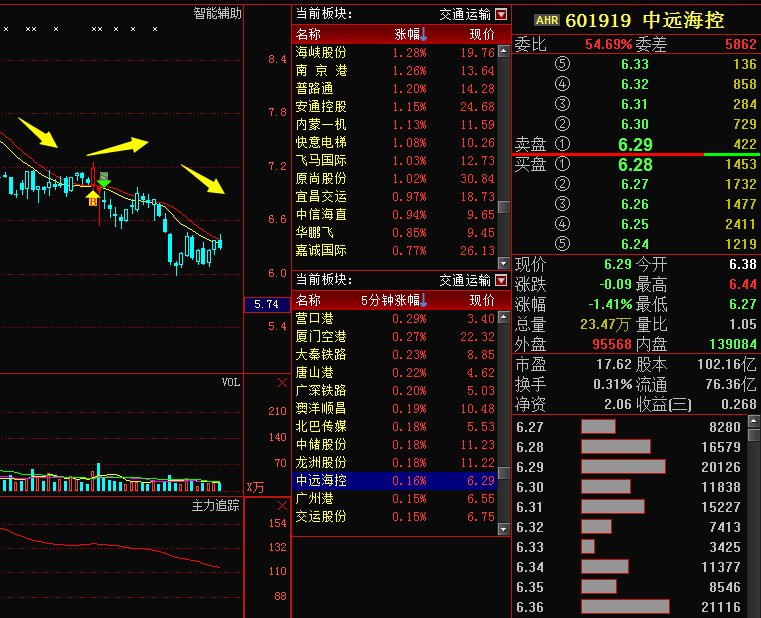Screen dimensions: 761x618
Task: Select 厦门空港 row
Action: click(x=395, y=336)
